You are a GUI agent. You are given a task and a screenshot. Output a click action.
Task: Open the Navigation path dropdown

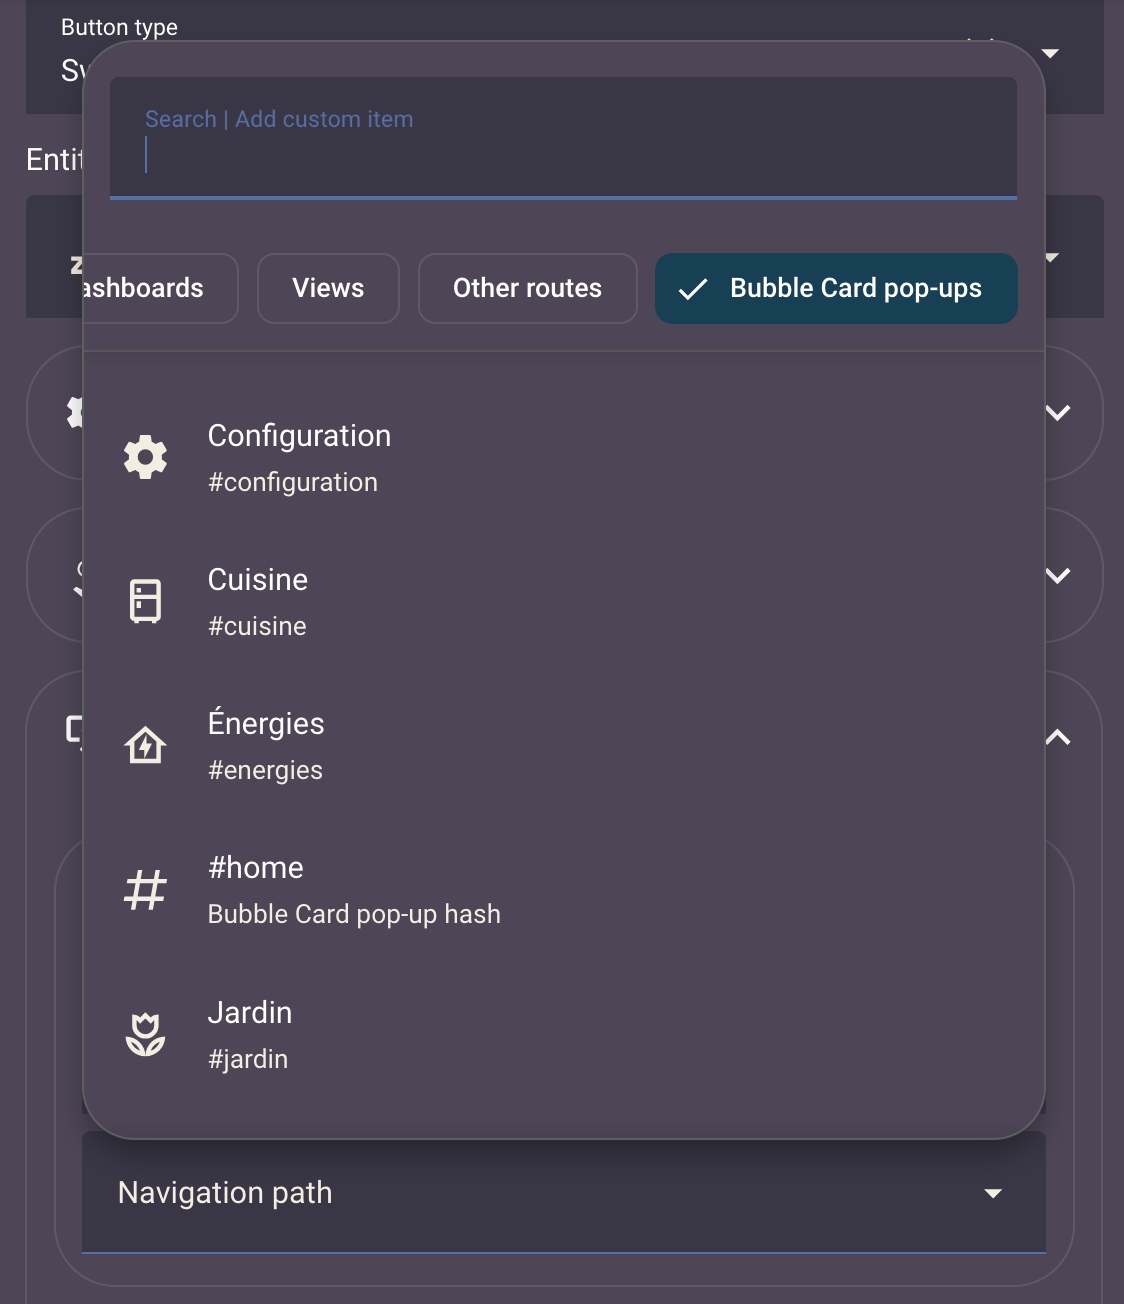coord(563,1192)
